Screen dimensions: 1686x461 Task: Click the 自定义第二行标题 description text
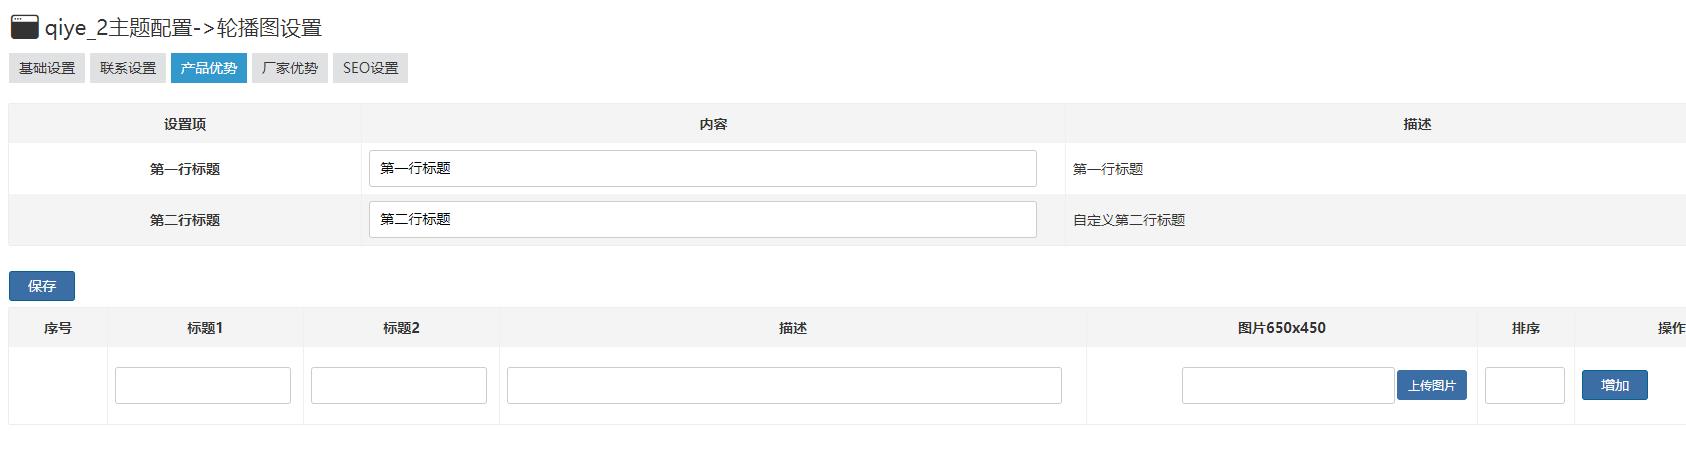click(1129, 220)
